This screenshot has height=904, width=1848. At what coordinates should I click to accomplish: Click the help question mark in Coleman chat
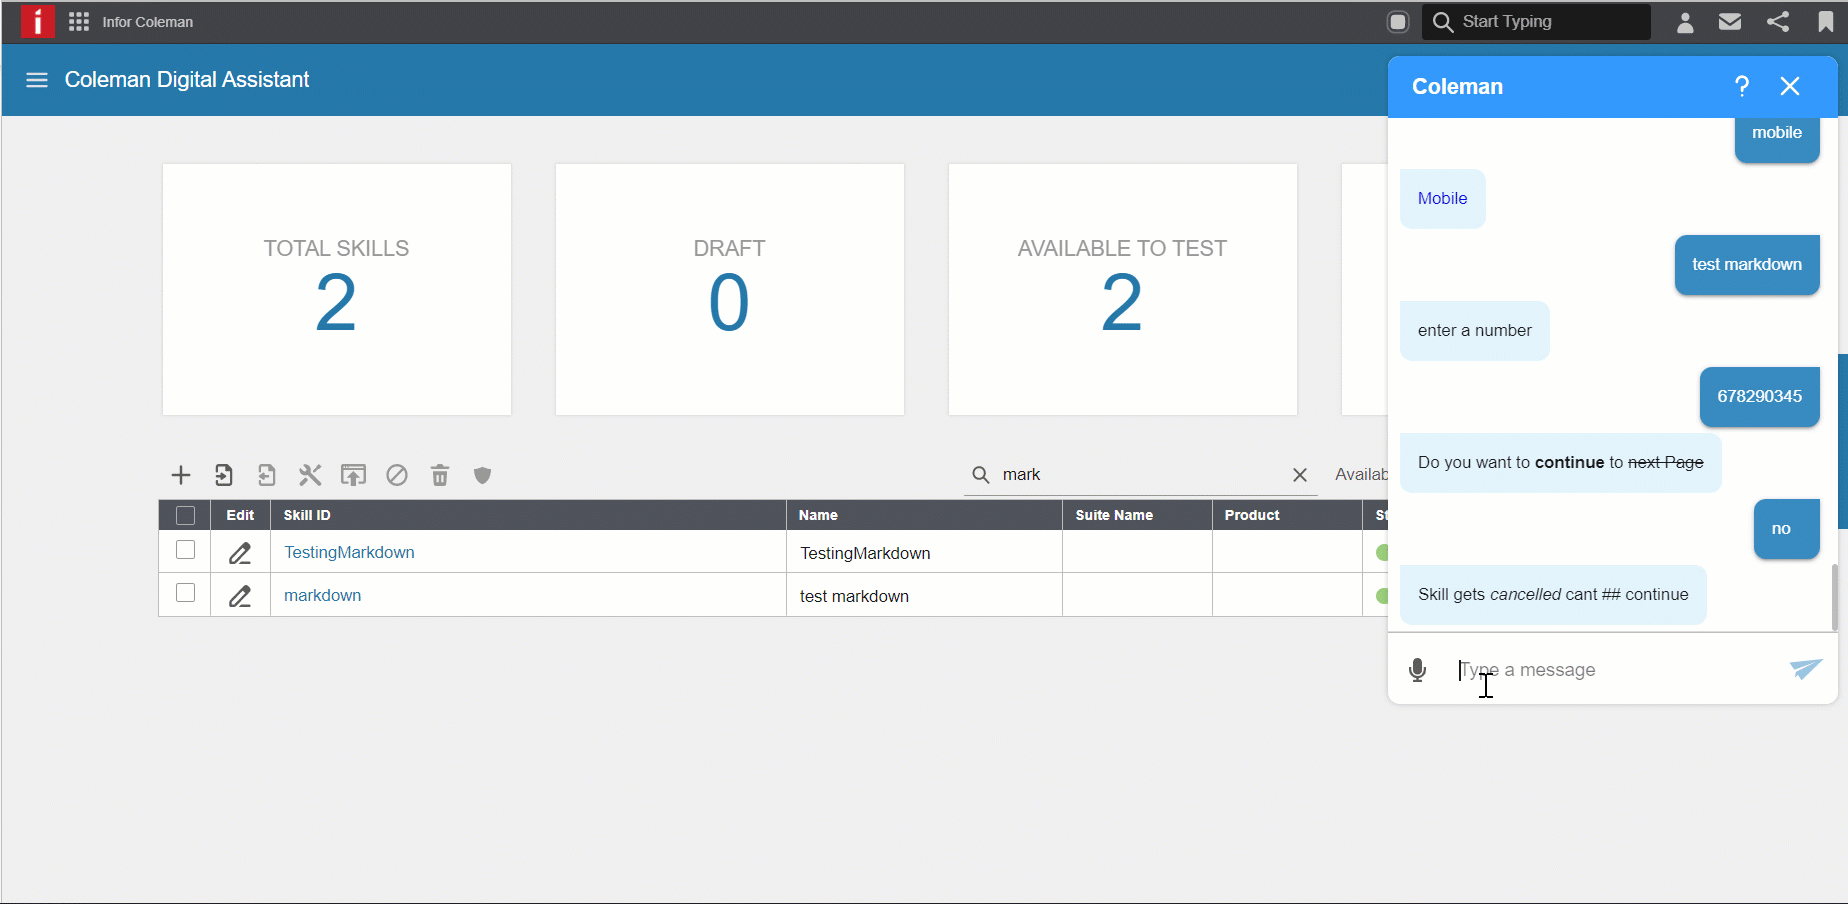click(1742, 87)
